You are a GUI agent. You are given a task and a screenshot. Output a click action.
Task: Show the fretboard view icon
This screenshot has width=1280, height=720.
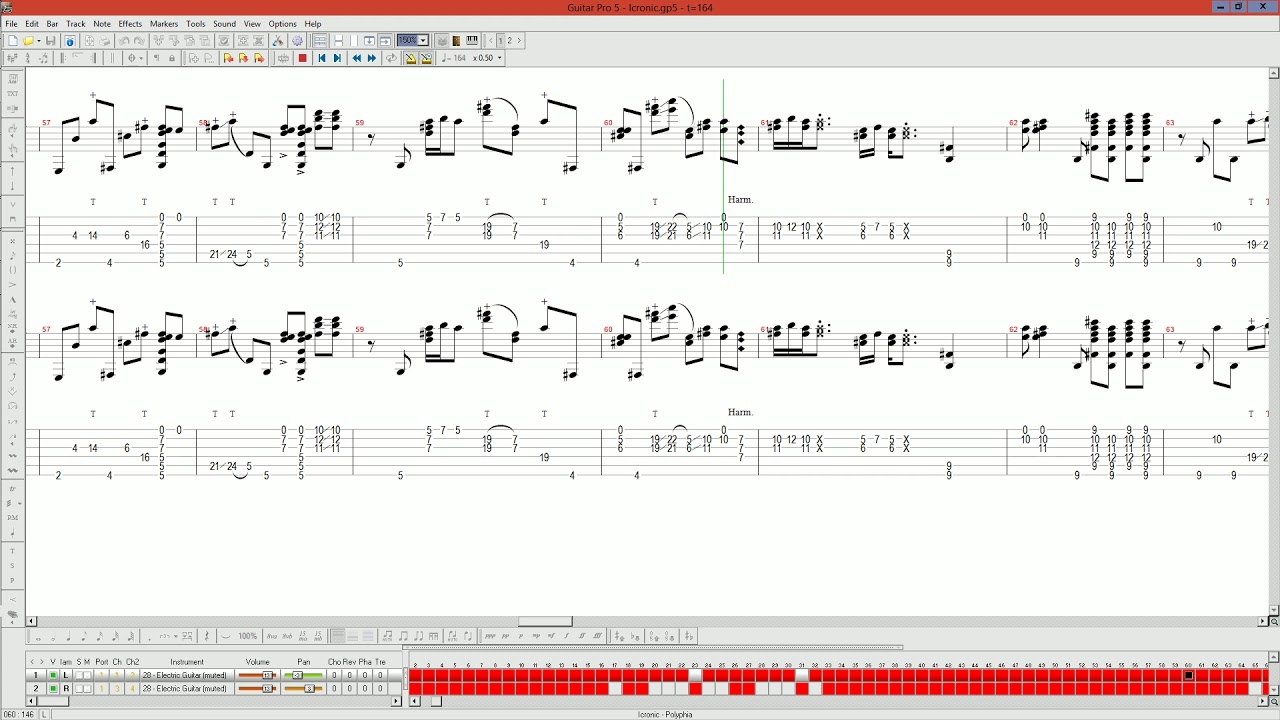point(457,41)
